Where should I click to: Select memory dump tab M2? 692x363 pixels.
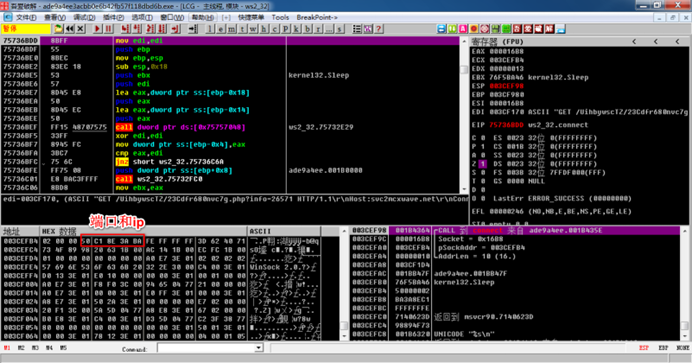[21, 348]
